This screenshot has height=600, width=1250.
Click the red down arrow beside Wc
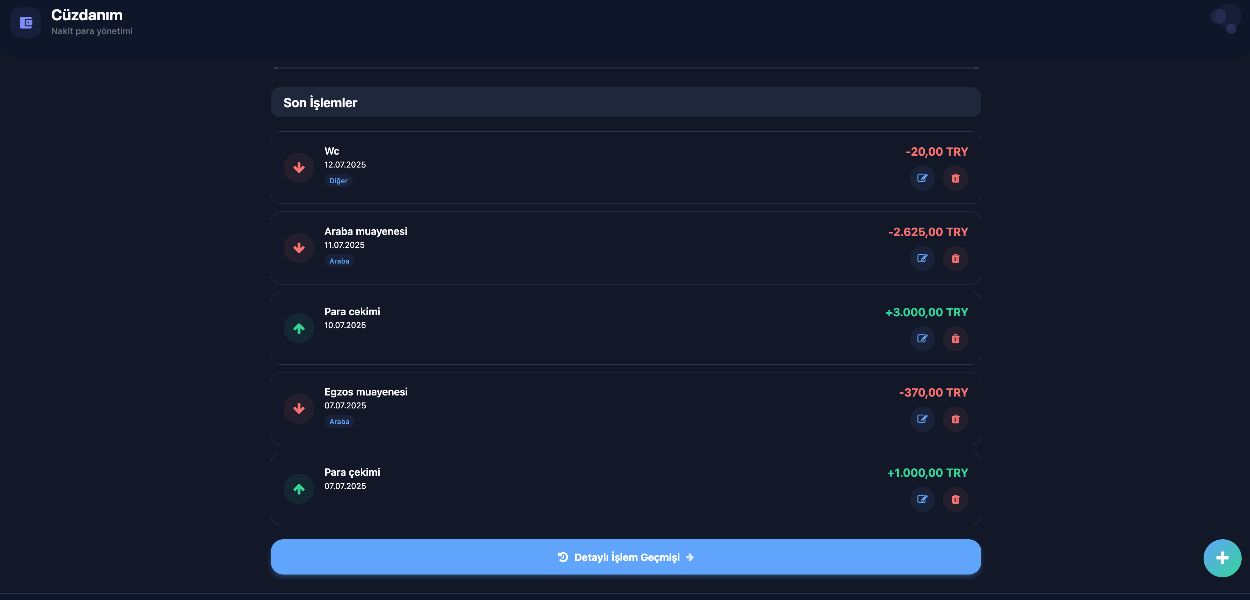[x=298, y=168]
